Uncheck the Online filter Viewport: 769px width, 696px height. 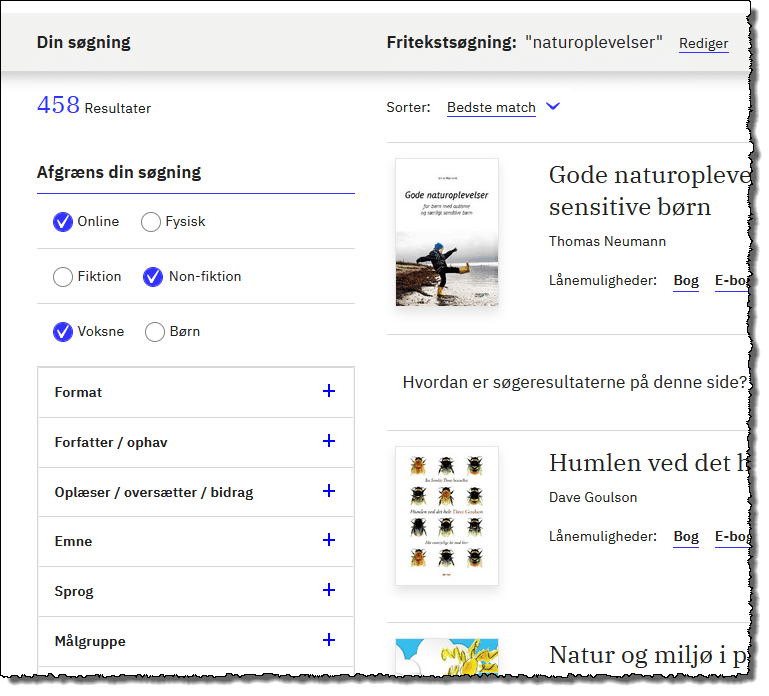point(63,222)
